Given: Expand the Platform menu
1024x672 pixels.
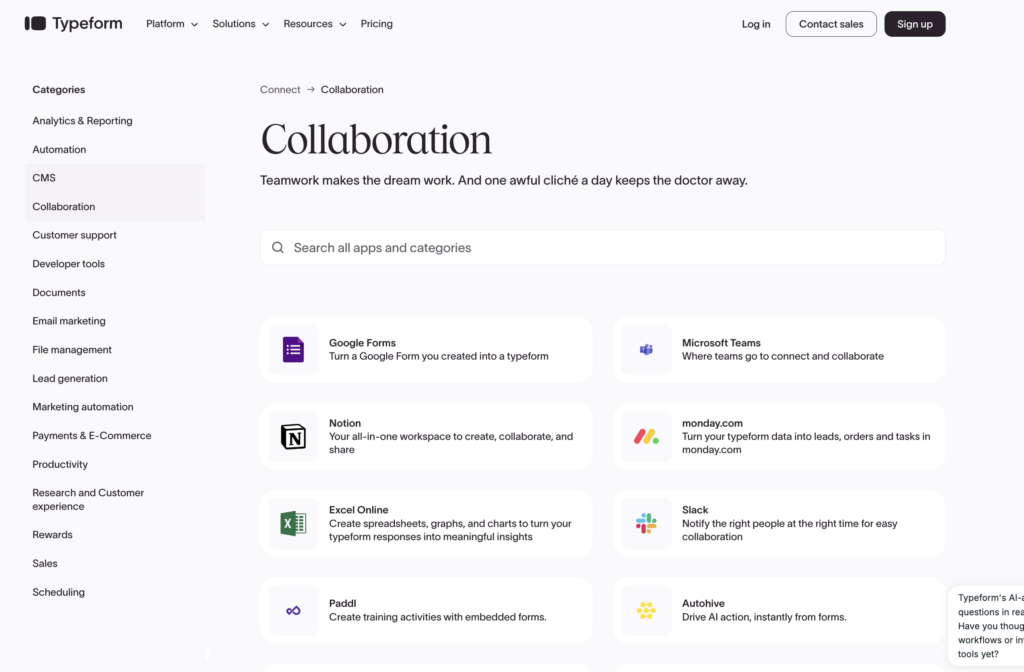Looking at the screenshot, I should coord(172,24).
